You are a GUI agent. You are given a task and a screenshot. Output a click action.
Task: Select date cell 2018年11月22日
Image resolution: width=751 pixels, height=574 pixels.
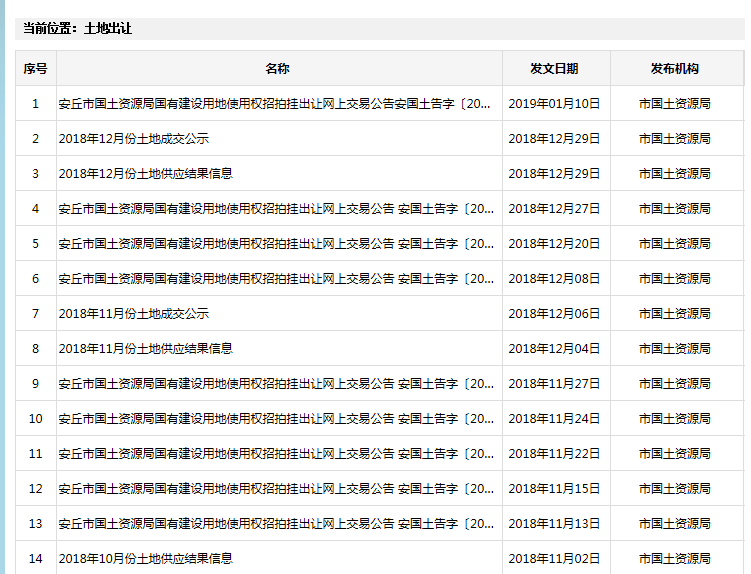[x=554, y=453]
